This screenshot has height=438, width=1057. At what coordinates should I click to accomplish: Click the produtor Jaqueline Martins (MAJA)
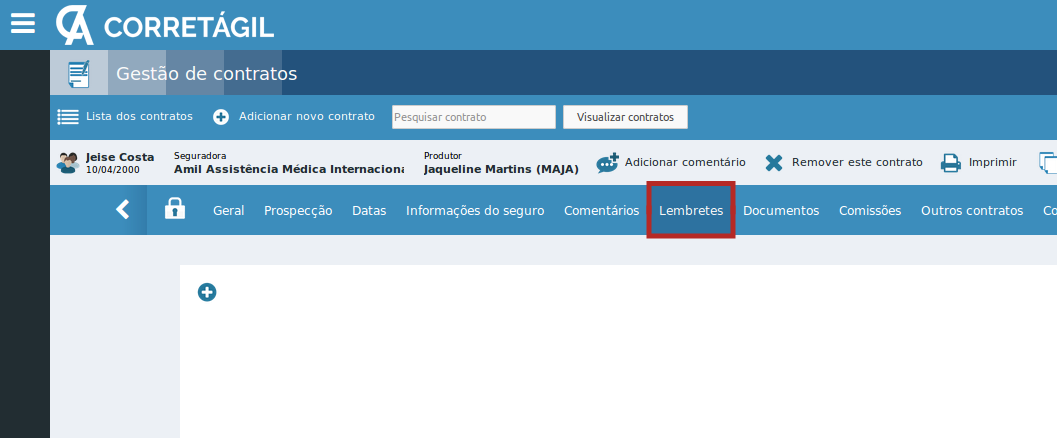coord(501,169)
